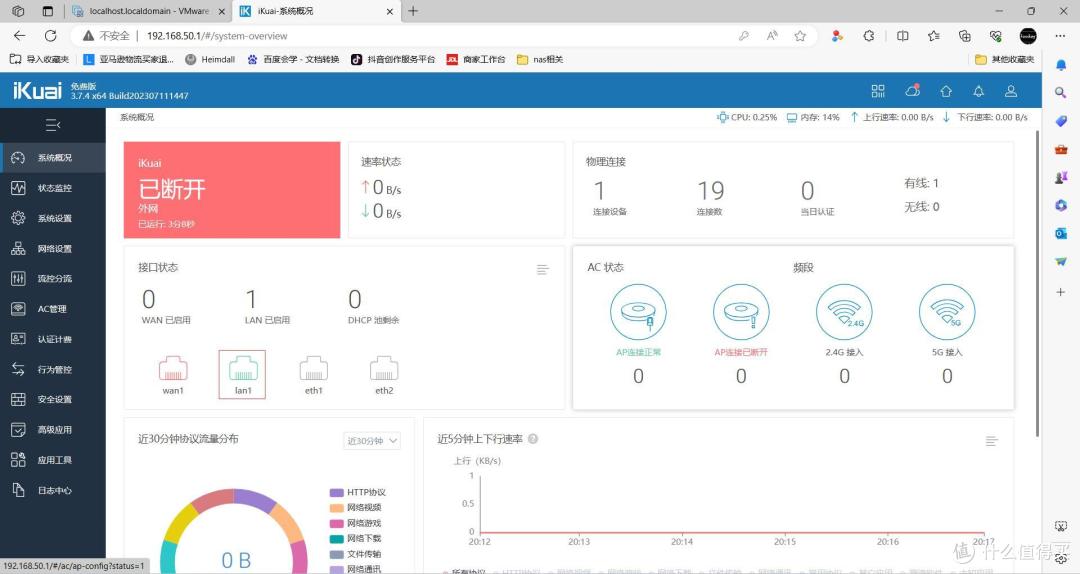Open 系统设置 sidebar menu
The width and height of the screenshot is (1080, 574).
(x=53, y=218)
